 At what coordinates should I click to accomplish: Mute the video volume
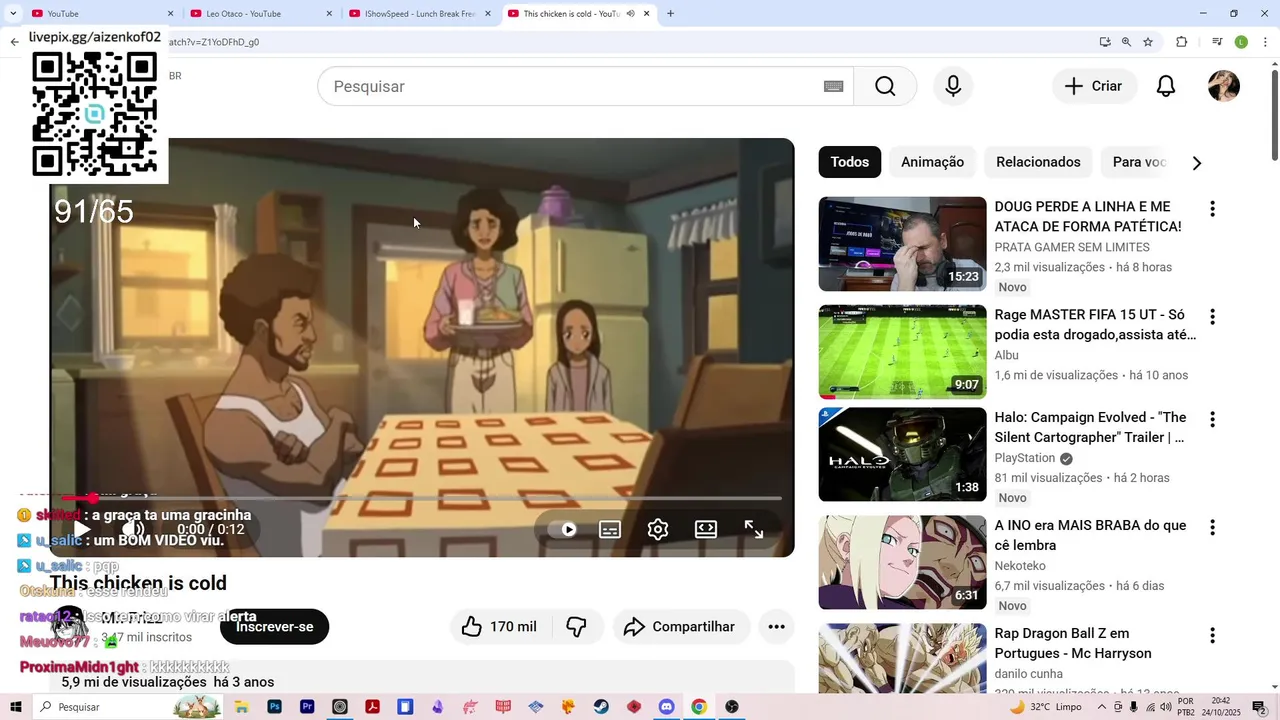(133, 530)
